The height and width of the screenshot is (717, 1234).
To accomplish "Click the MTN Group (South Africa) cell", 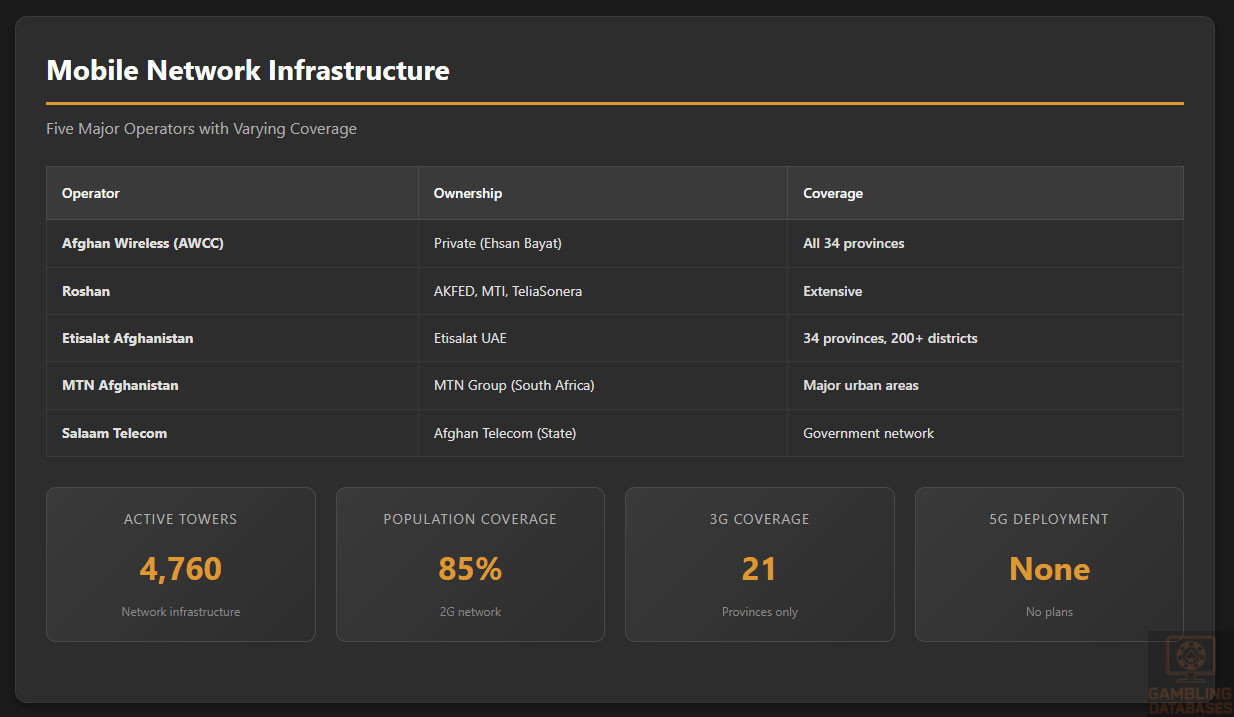I will pyautogui.click(x=514, y=385).
